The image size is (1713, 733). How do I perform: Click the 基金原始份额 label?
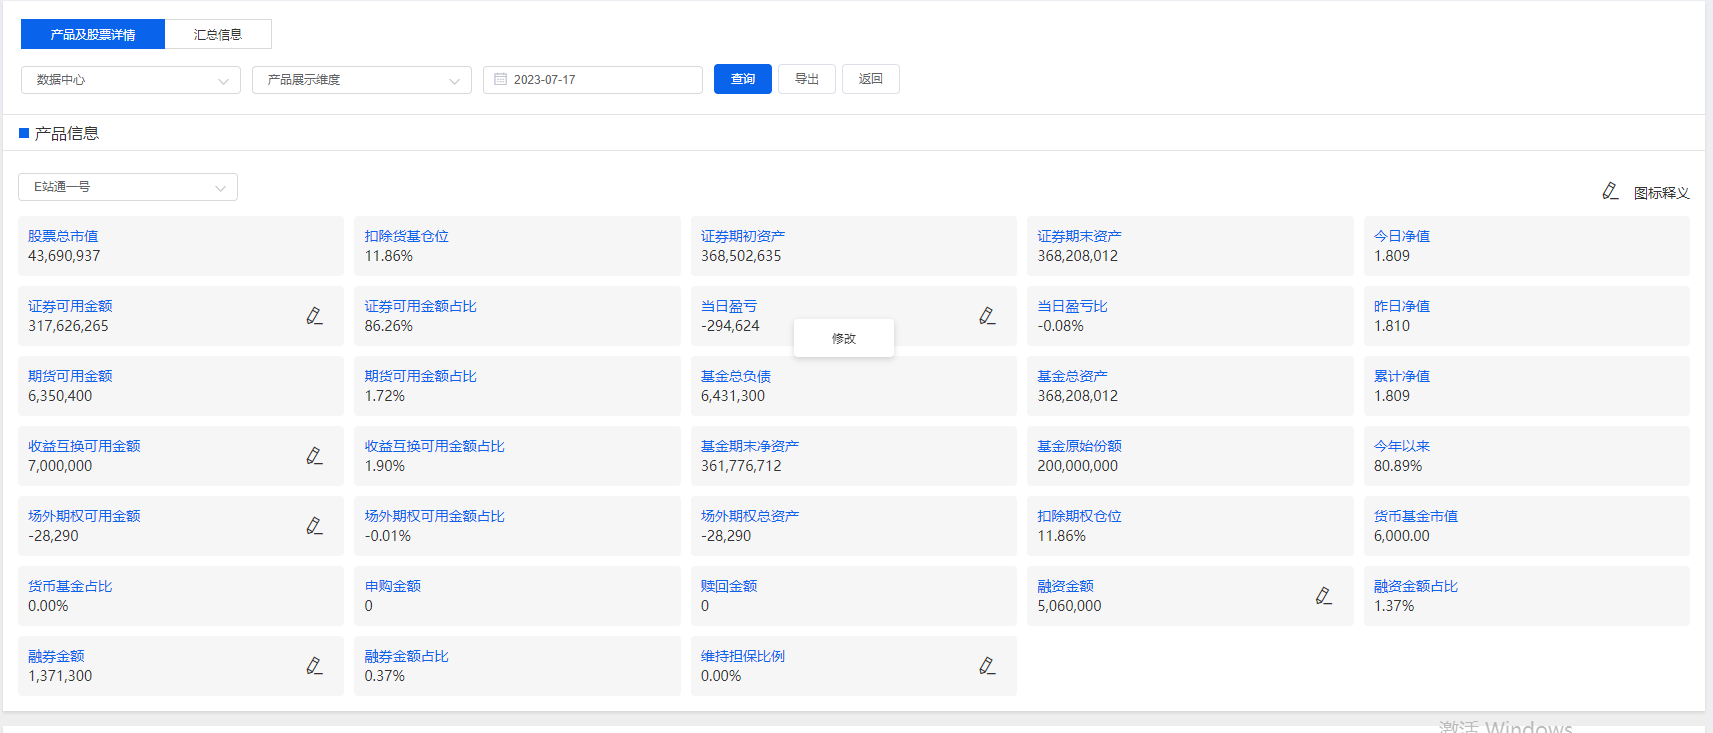click(1080, 446)
